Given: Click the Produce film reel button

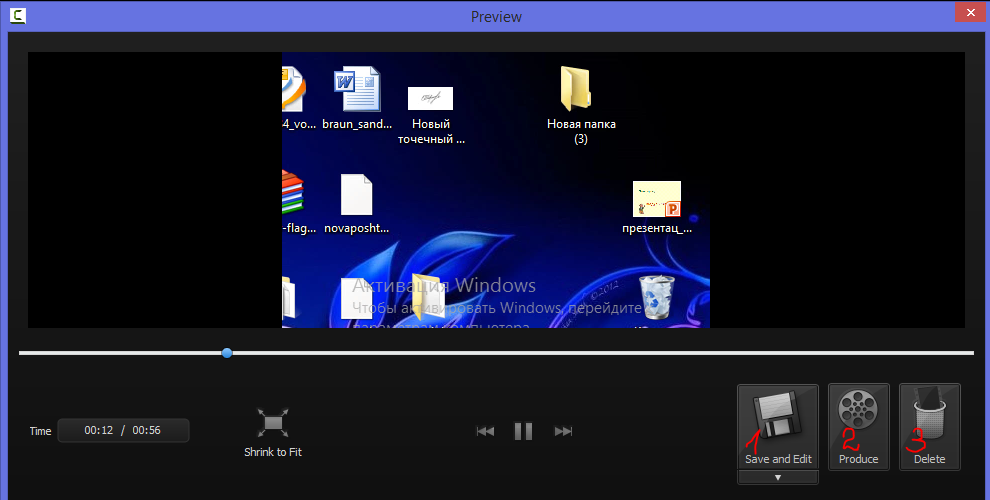Looking at the screenshot, I should [x=858, y=427].
